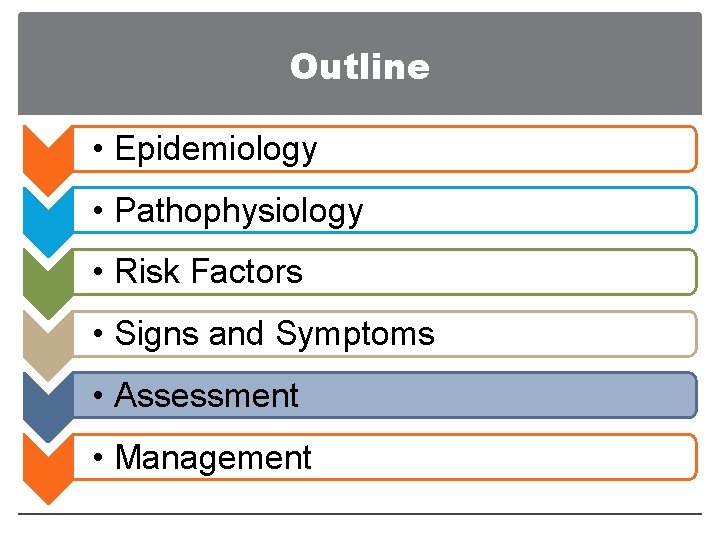Click the bullet before Signs and Symptoms
Screen dimensions: 720x540
98,335
